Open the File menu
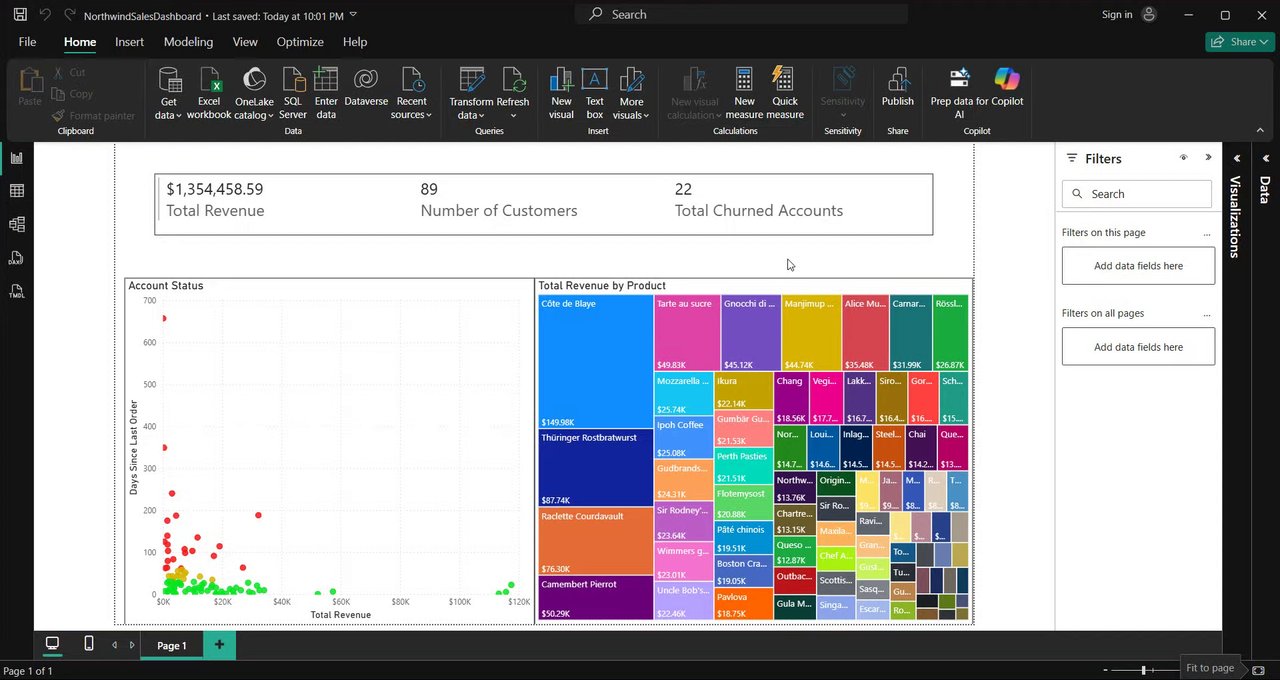Viewport: 1280px width, 680px height. click(27, 42)
